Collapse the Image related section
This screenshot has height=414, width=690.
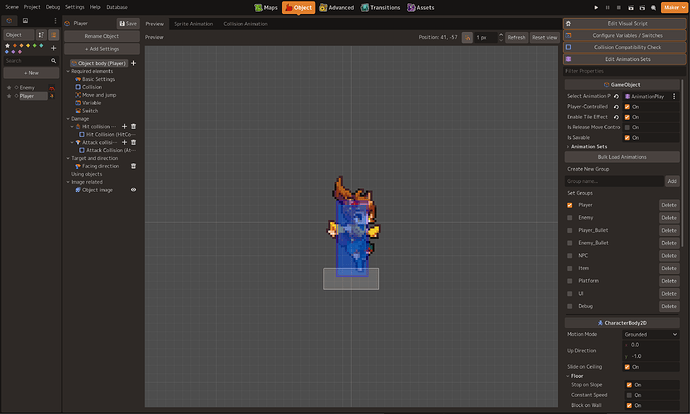pyautogui.click(x=68, y=182)
